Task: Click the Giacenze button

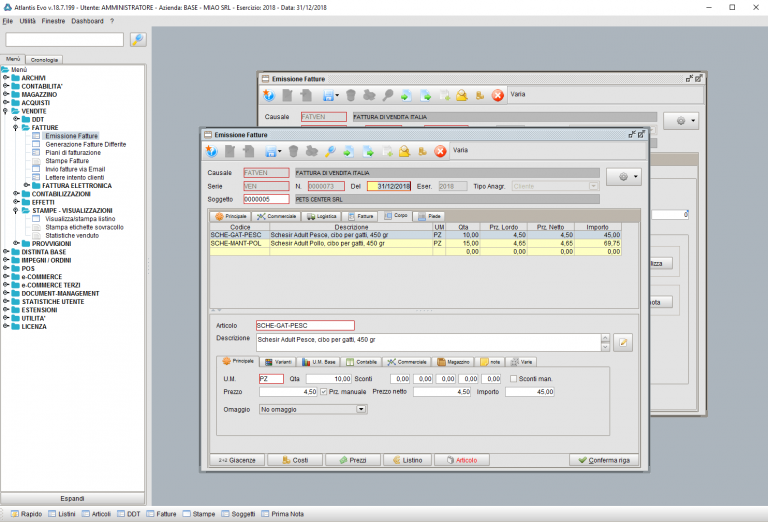Action: point(237,460)
